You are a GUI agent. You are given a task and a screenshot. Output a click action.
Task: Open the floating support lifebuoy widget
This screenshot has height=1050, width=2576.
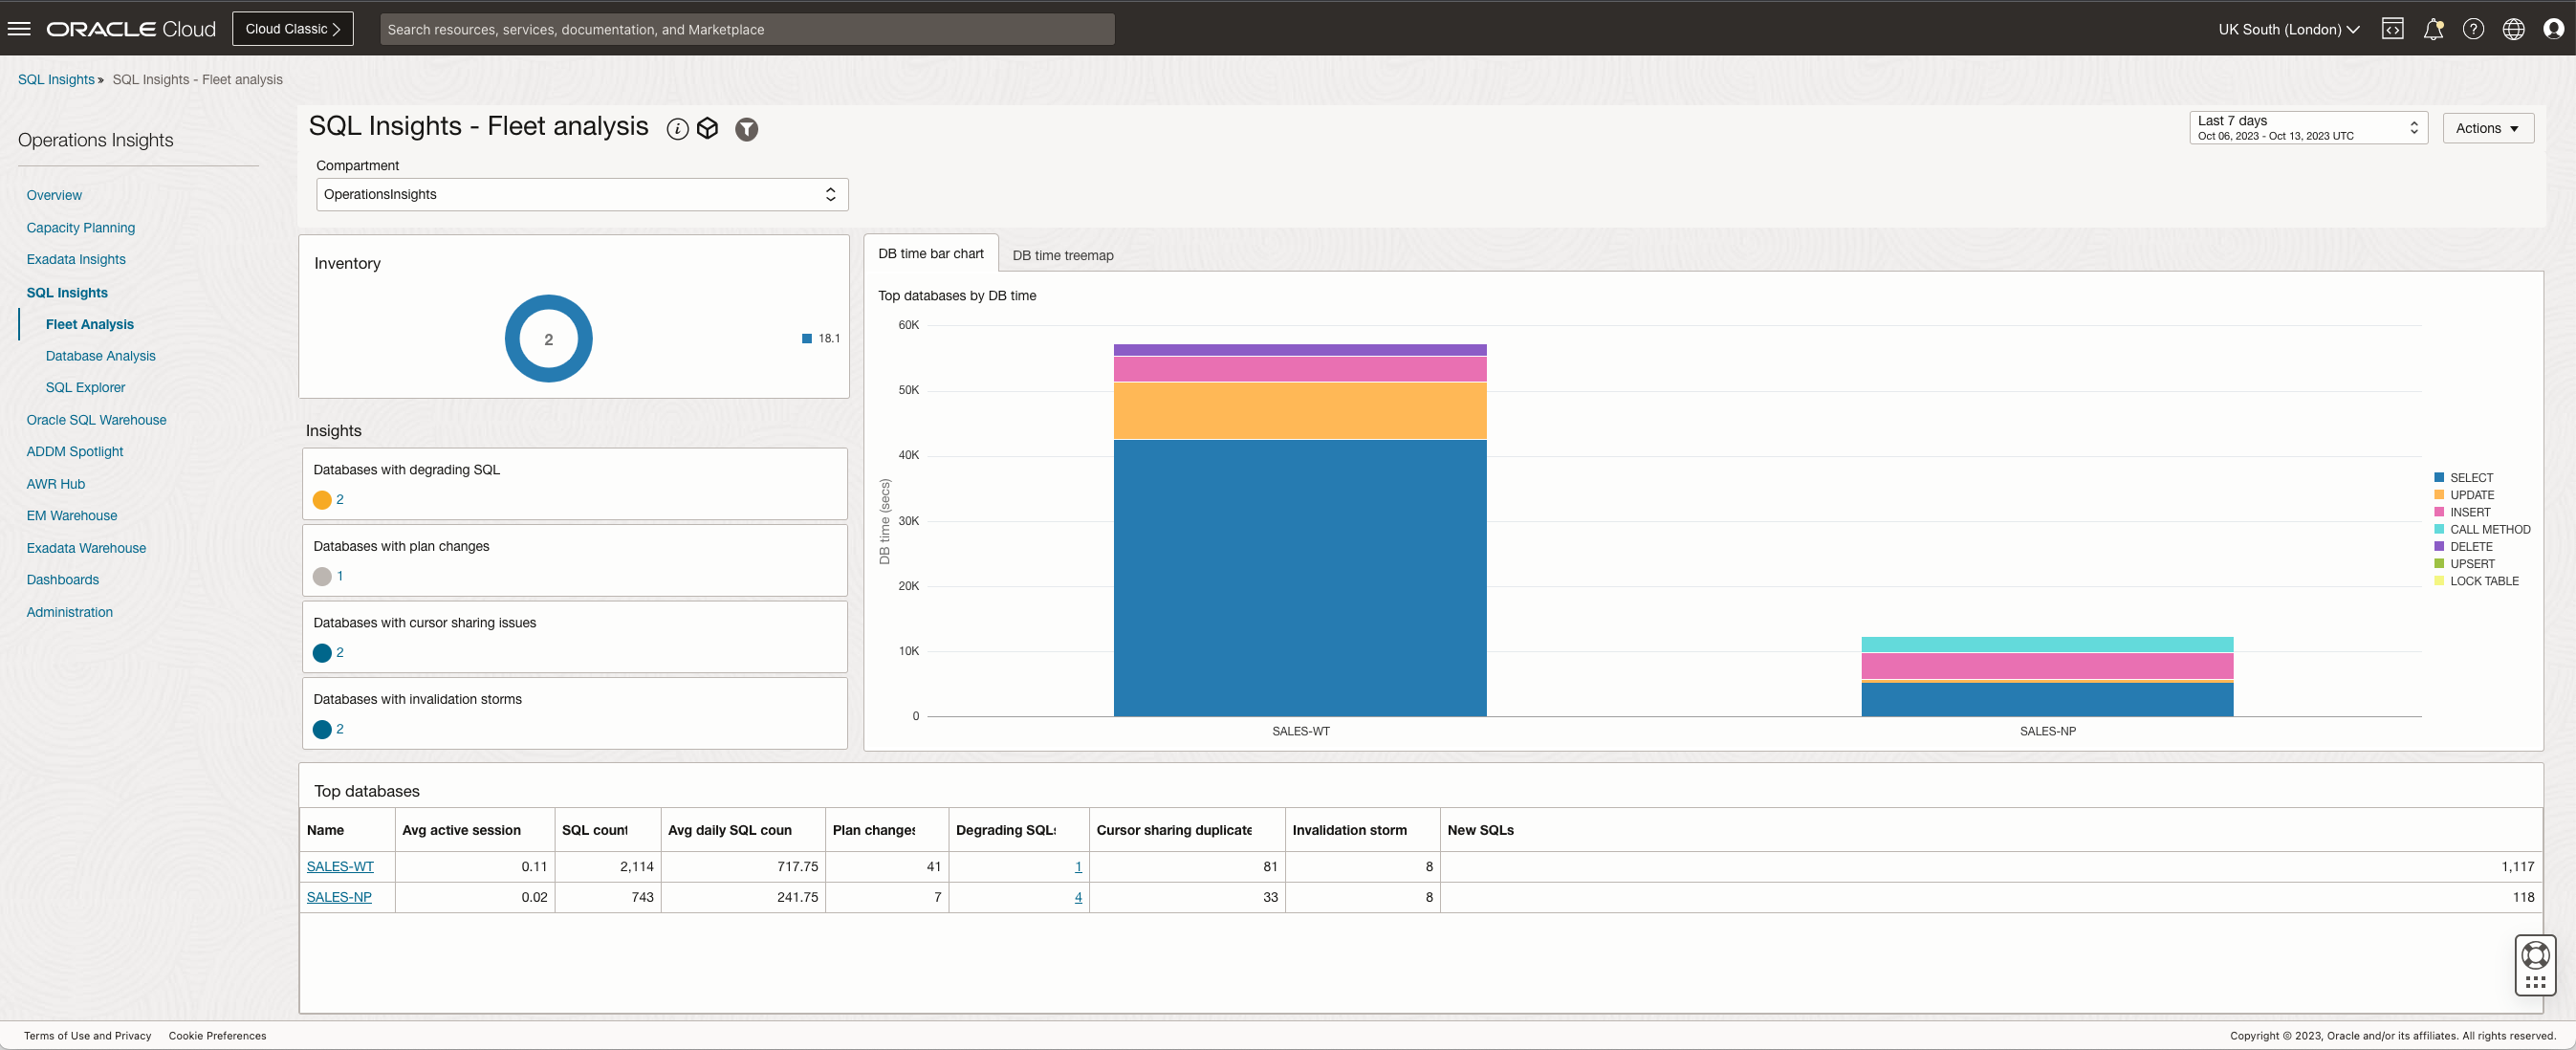(x=2535, y=955)
